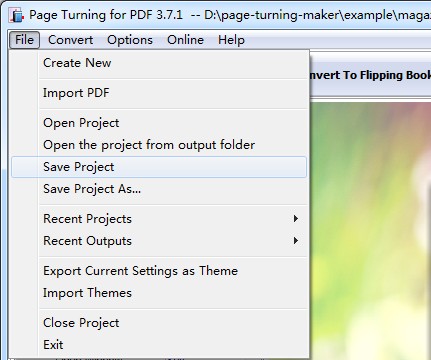Open the Online menu

tap(185, 40)
